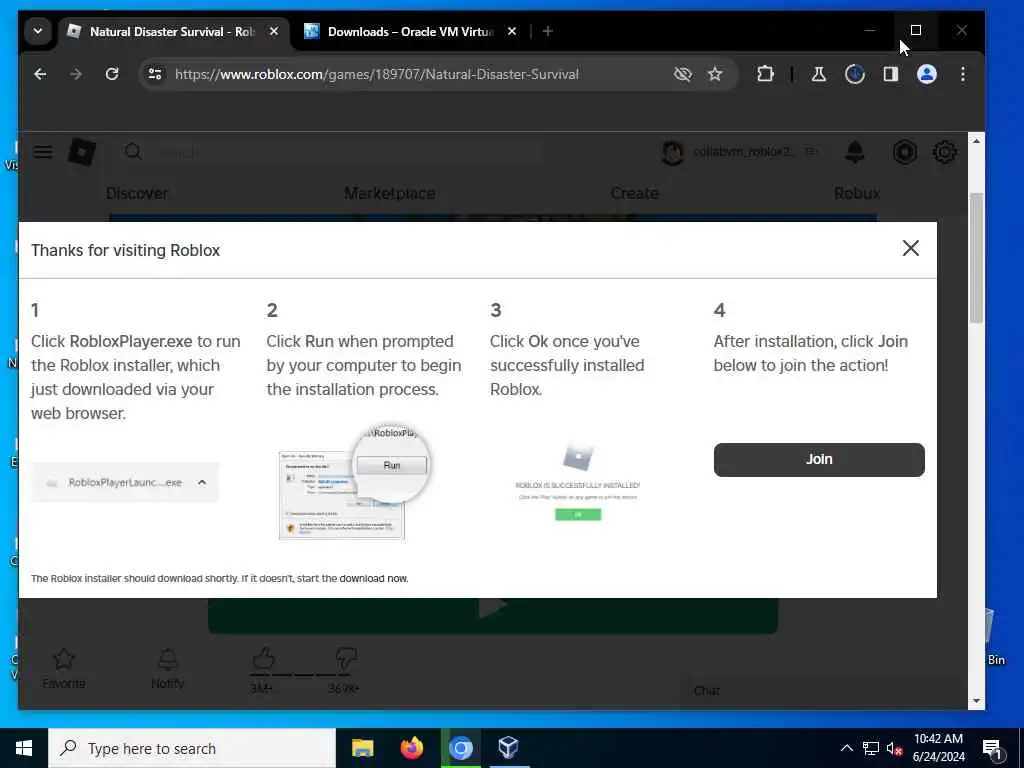Image resolution: width=1024 pixels, height=768 pixels.
Task: Open the taskbar clock and date
Action: click(939, 748)
